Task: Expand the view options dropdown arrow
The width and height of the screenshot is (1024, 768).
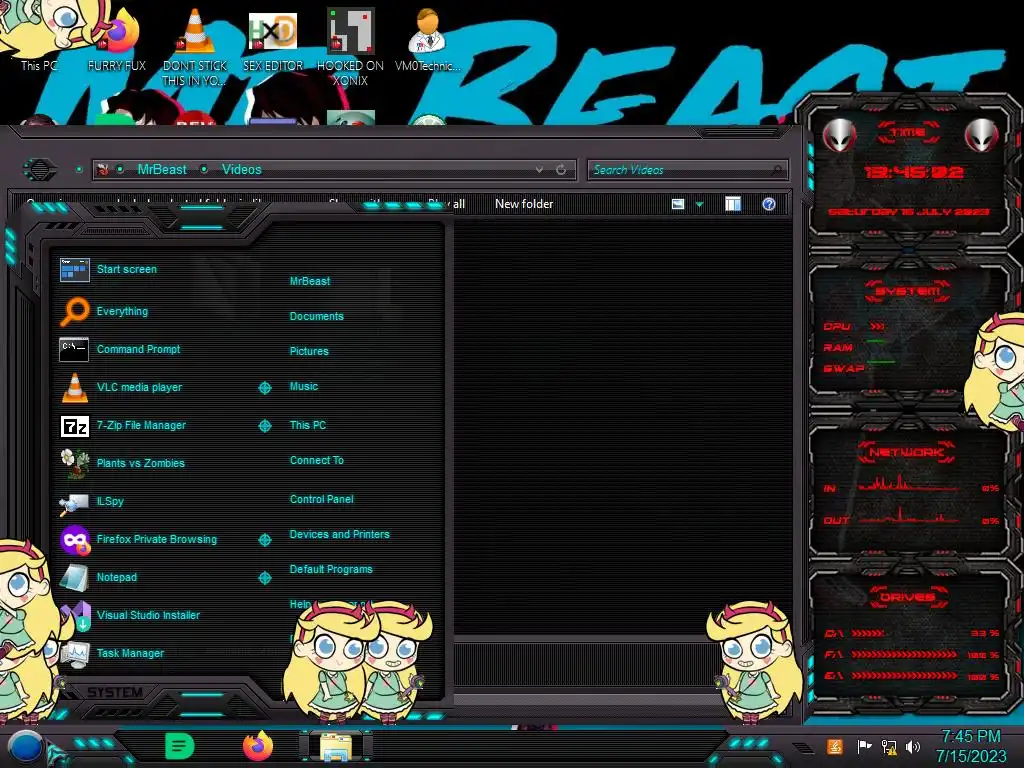Action: [699, 204]
